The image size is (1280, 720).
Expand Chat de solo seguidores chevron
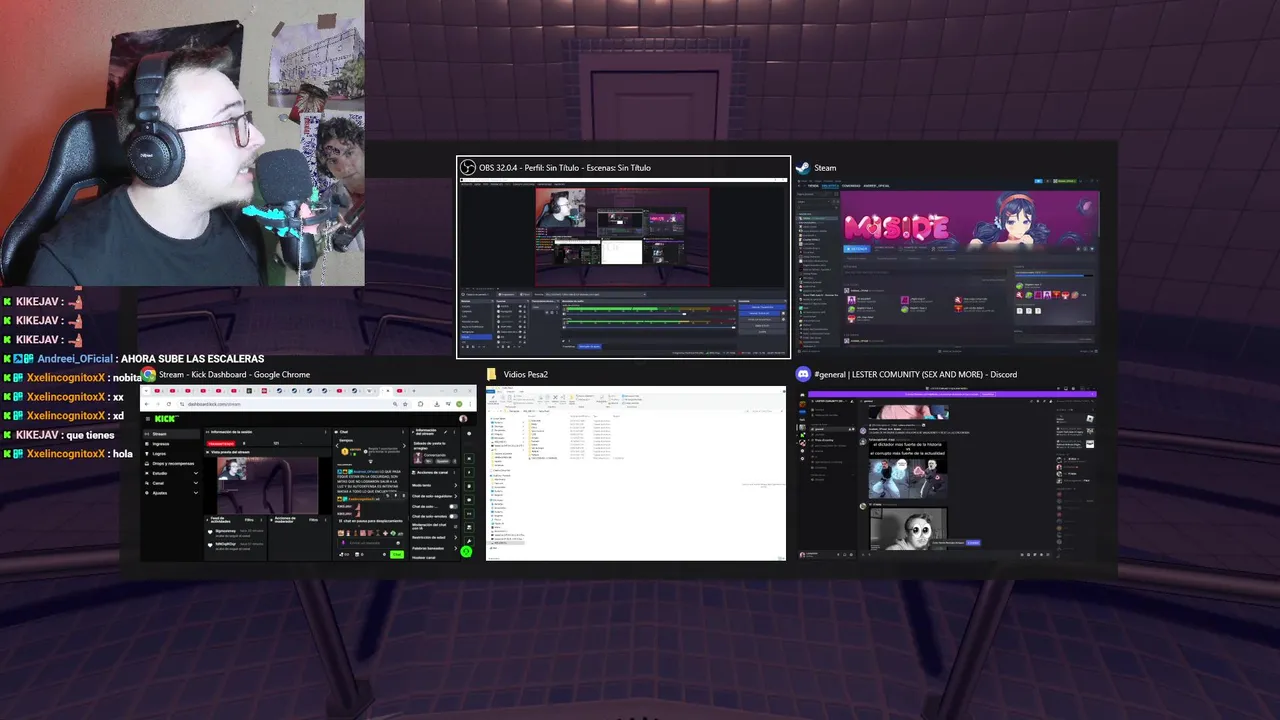pyautogui.click(x=455, y=496)
